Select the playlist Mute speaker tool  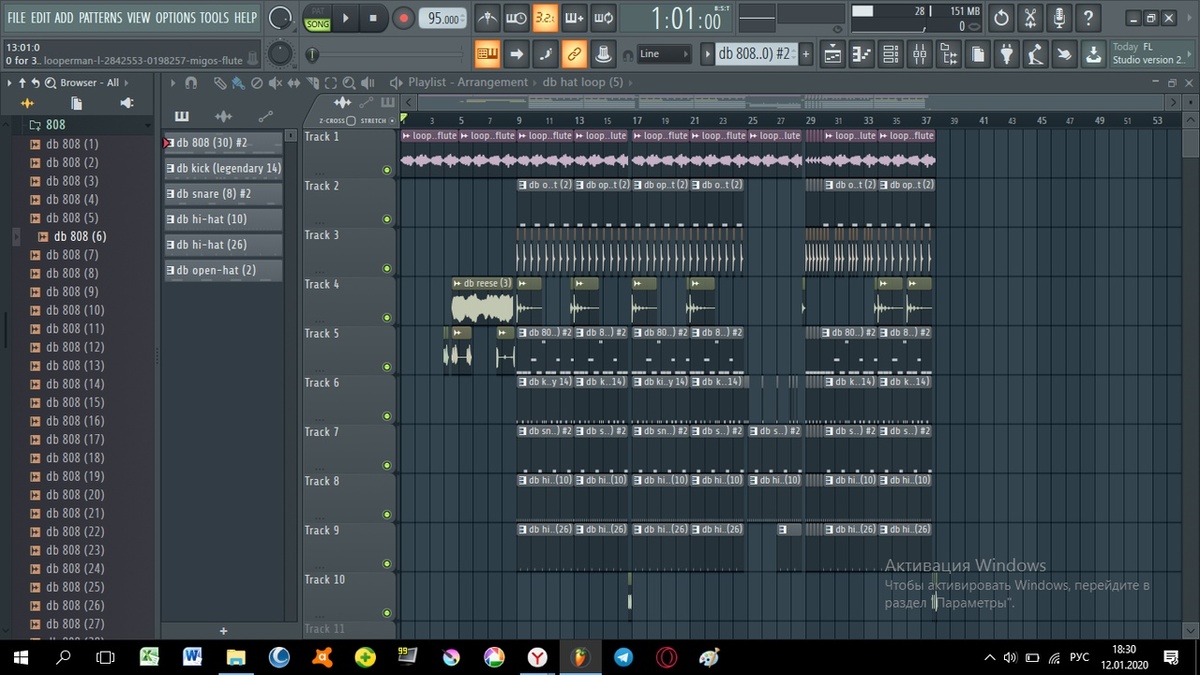[274, 83]
